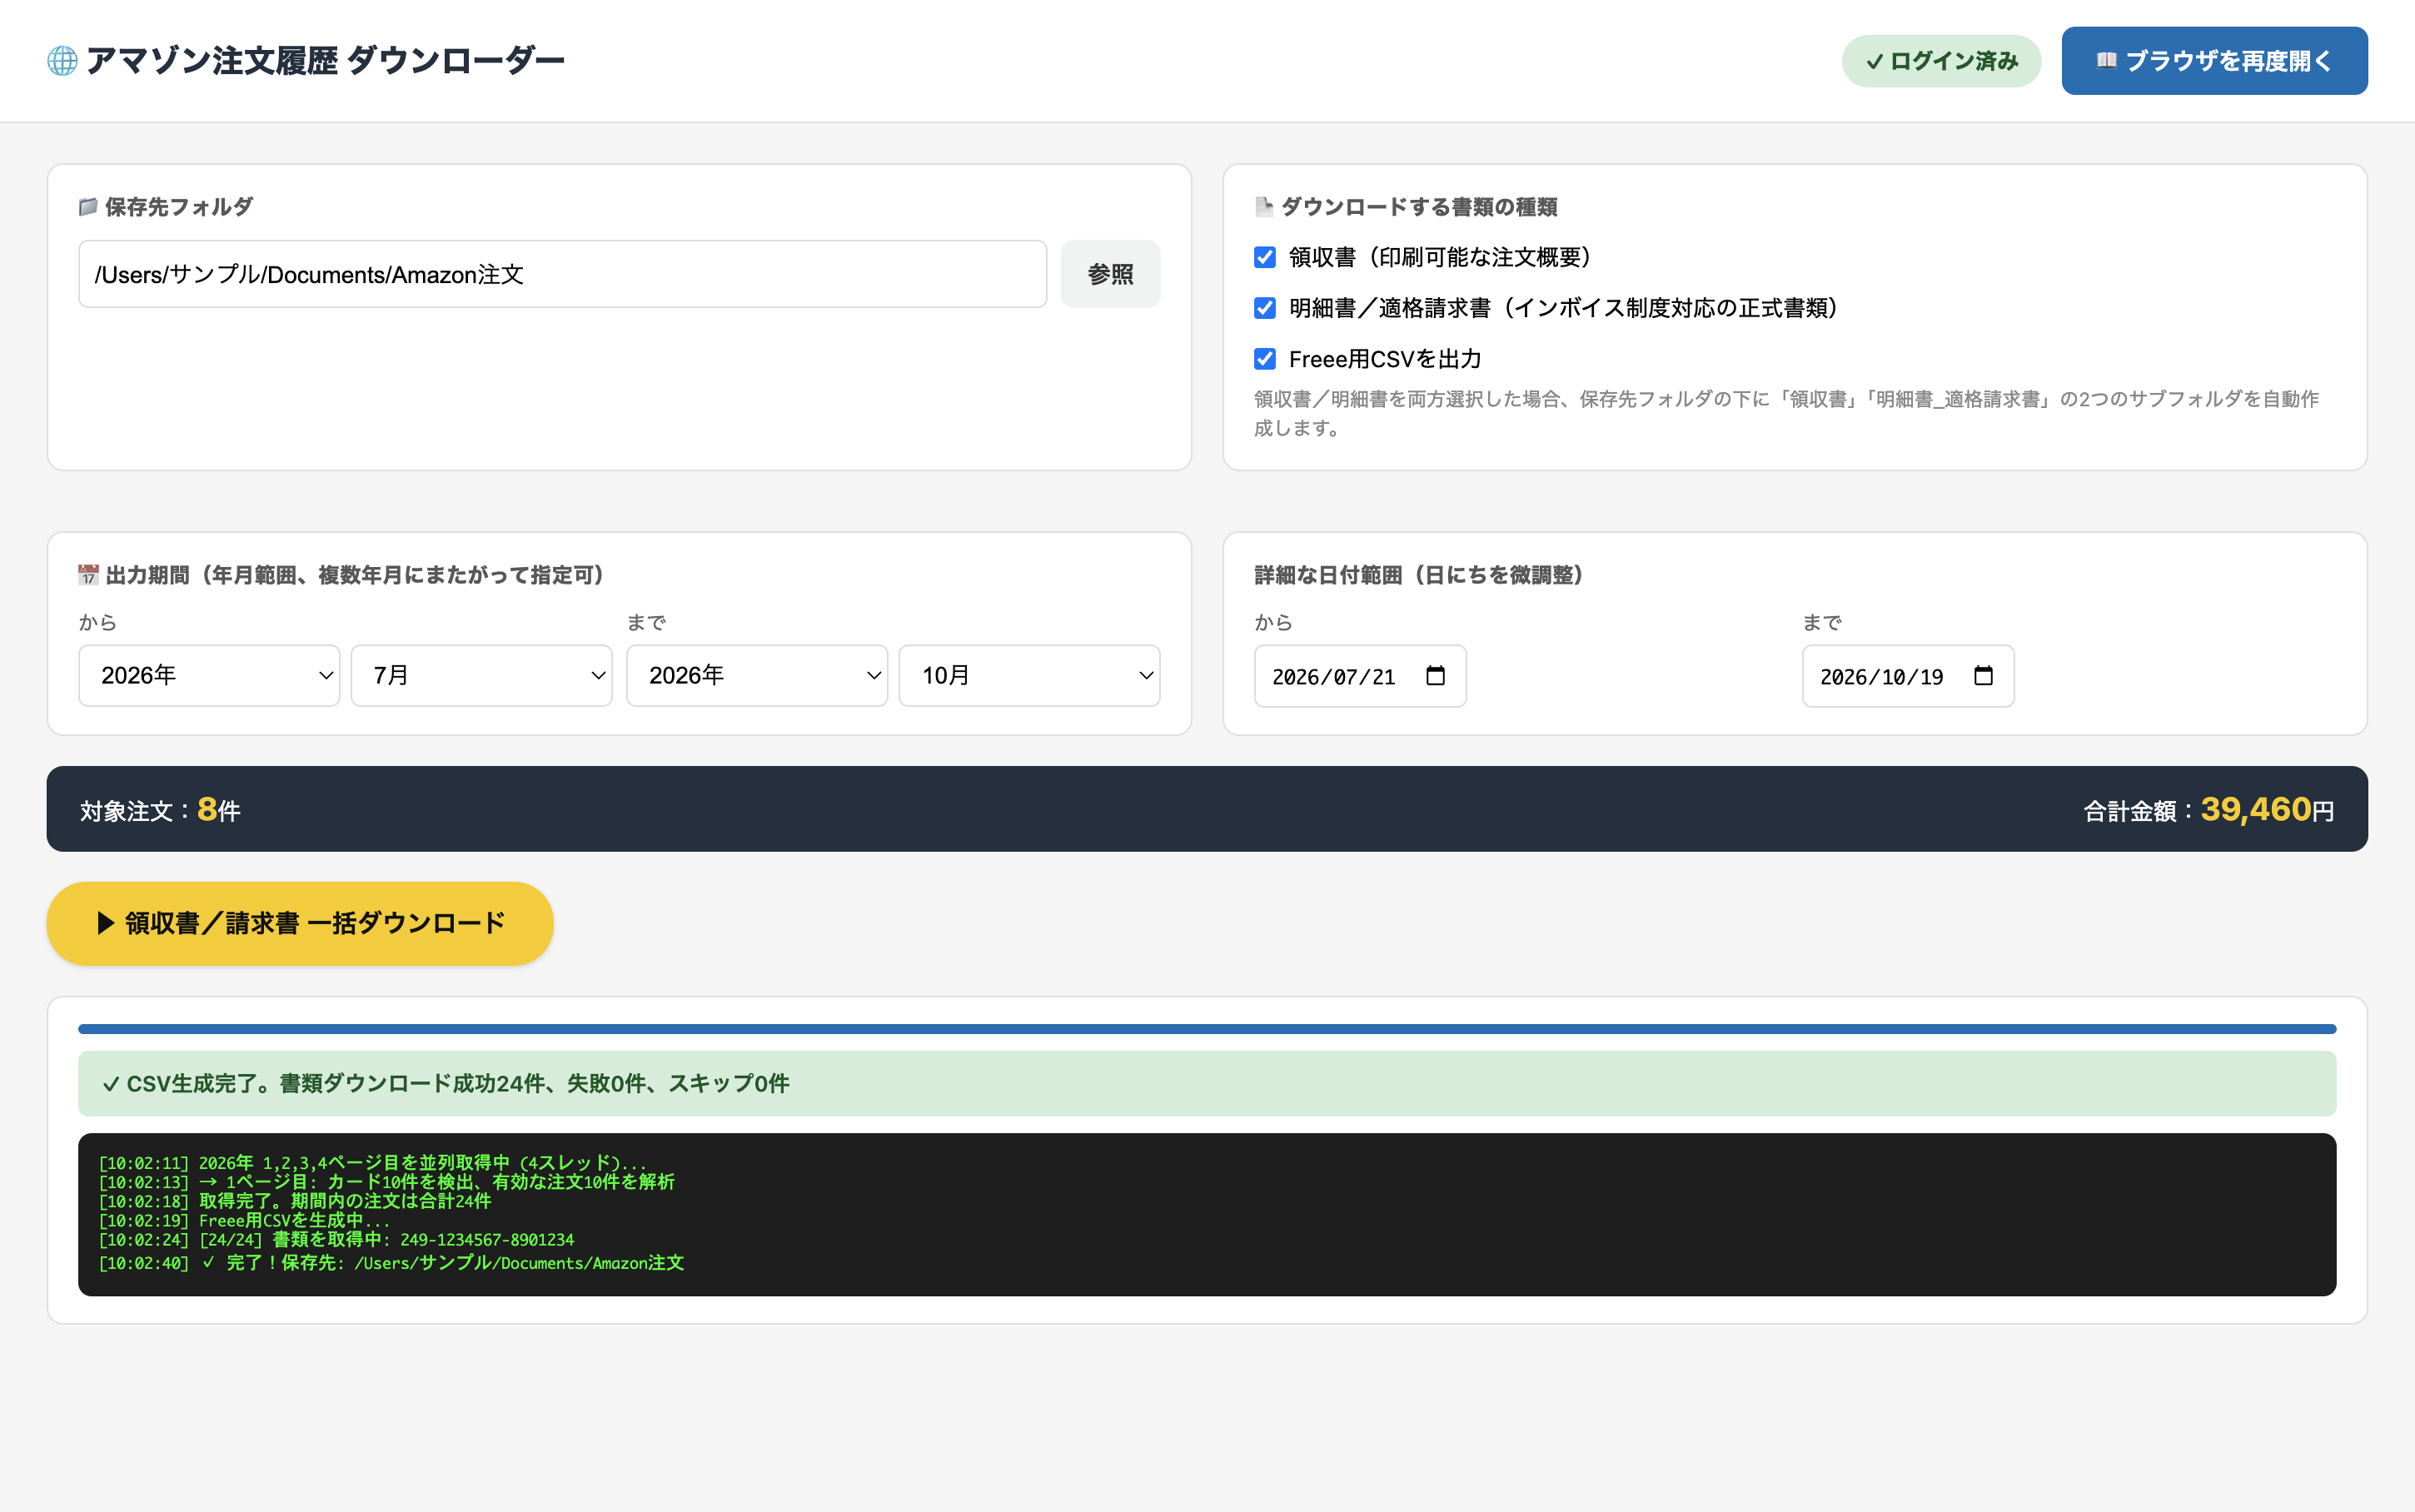The width and height of the screenshot is (2415, 1512).
Task: Open the start year dropdown (2026年)
Action: tap(209, 676)
